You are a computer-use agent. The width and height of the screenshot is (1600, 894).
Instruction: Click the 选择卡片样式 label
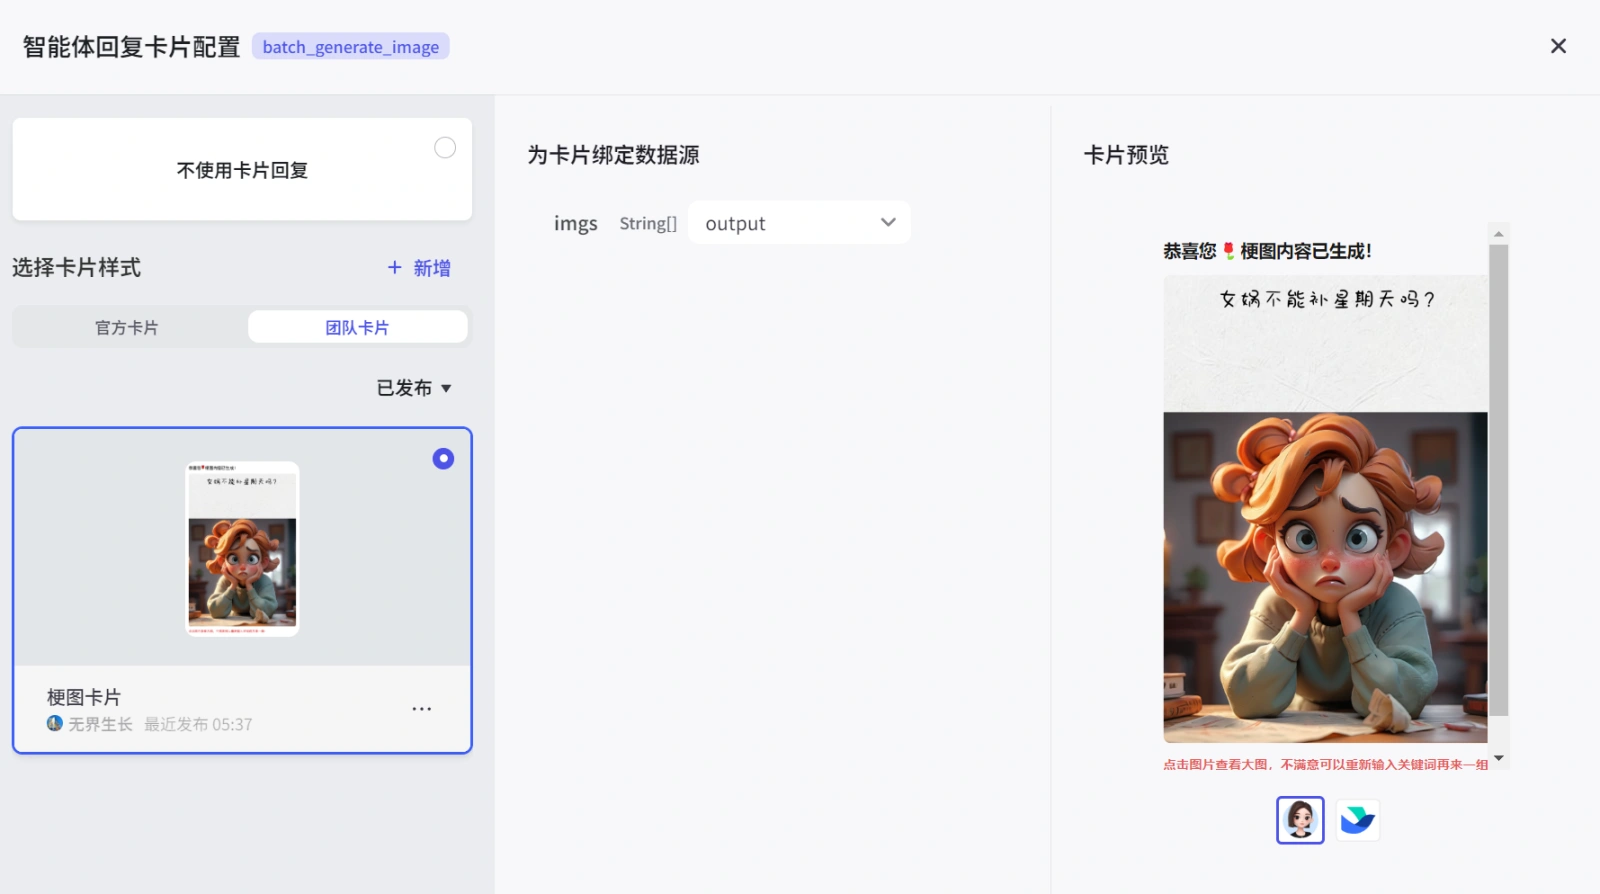click(x=76, y=268)
